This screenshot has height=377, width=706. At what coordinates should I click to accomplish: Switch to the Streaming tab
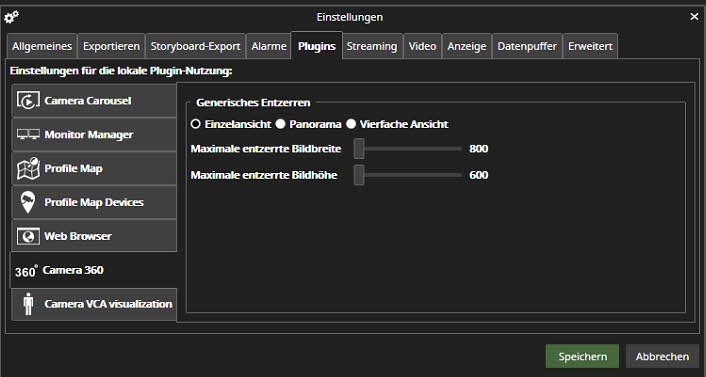pos(372,46)
